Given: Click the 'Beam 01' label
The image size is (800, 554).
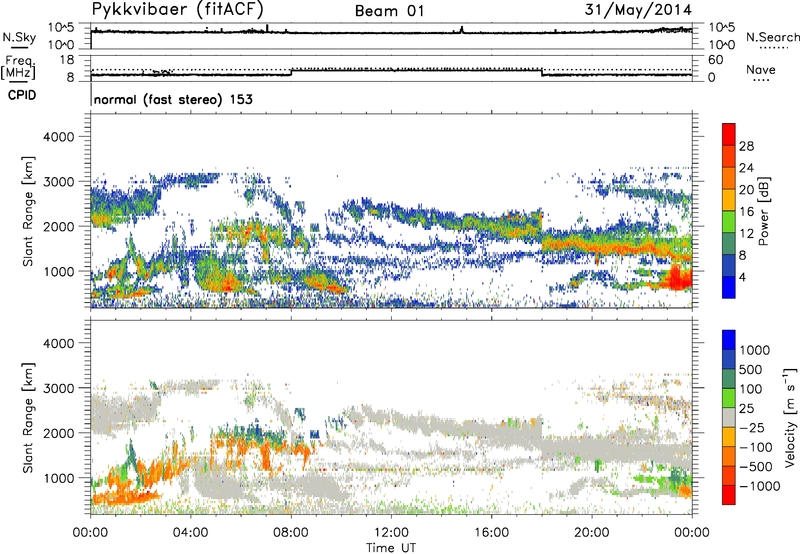Looking at the screenshot, I should (x=389, y=11).
